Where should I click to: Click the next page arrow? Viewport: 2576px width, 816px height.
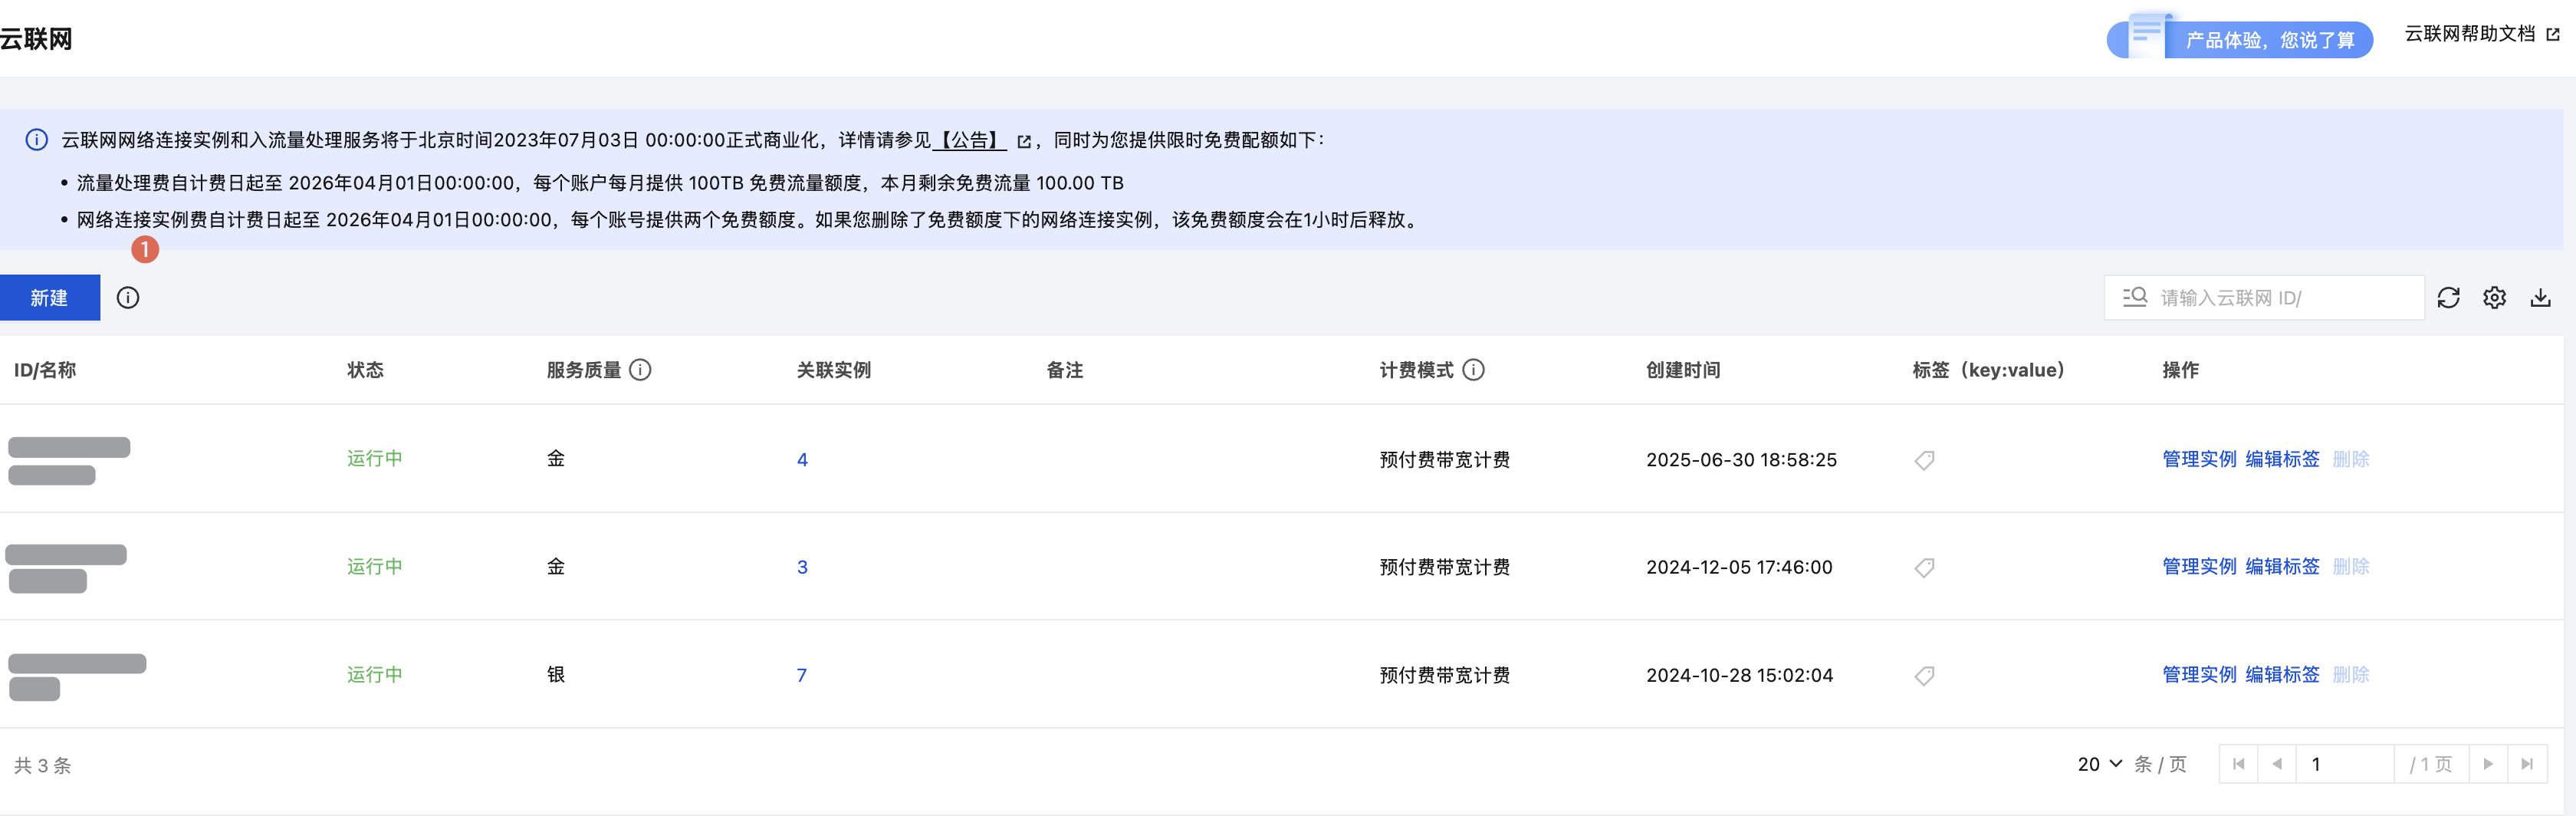point(2488,764)
